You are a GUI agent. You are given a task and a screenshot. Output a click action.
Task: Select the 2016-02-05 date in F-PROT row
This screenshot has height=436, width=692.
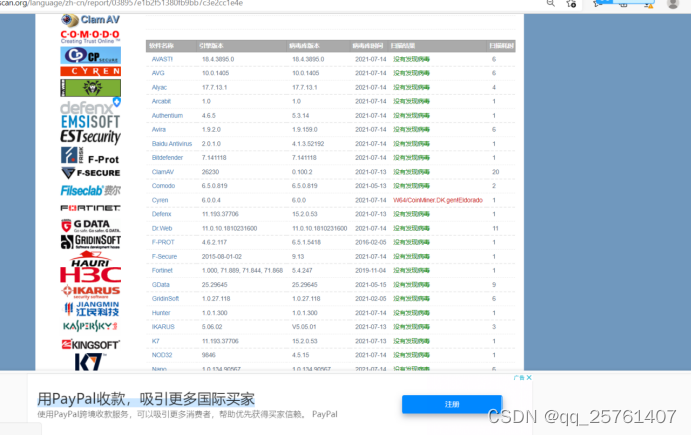(x=371, y=242)
